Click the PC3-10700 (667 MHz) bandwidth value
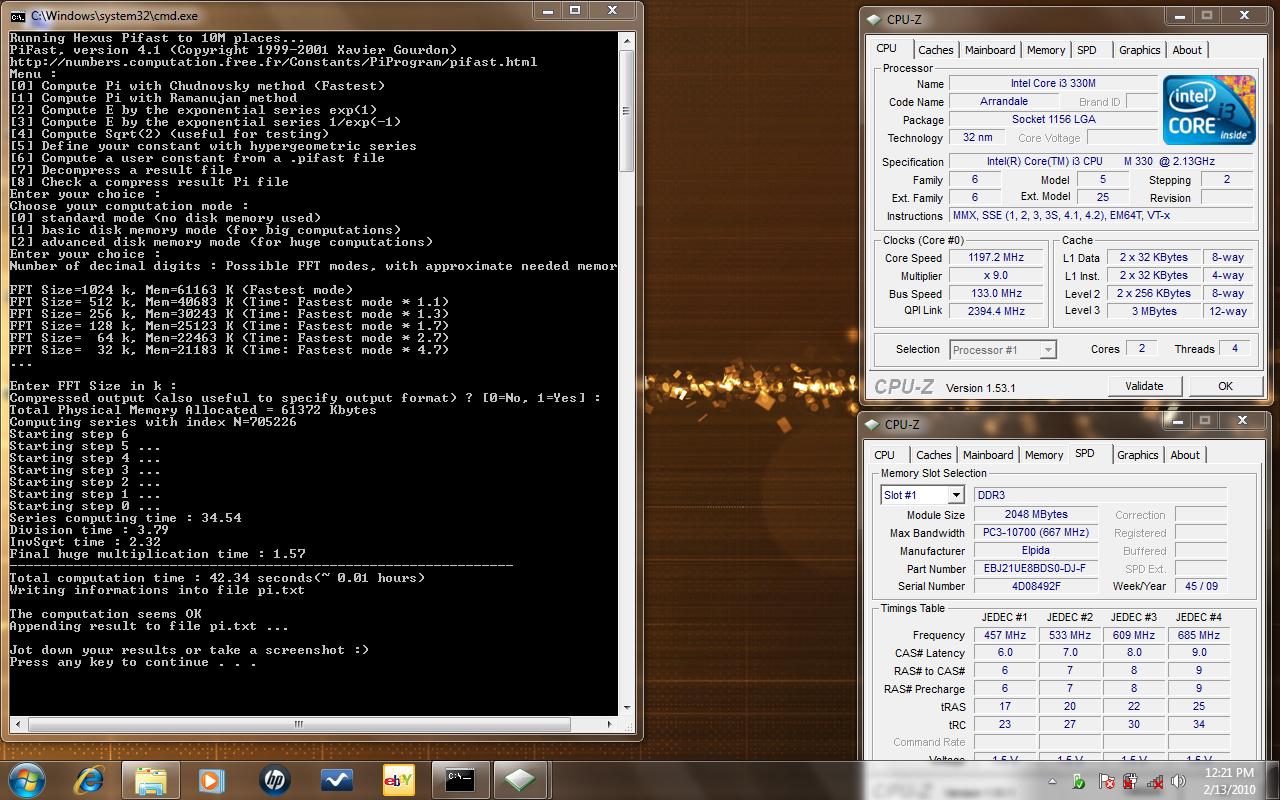The image size is (1280, 800). click(1036, 533)
